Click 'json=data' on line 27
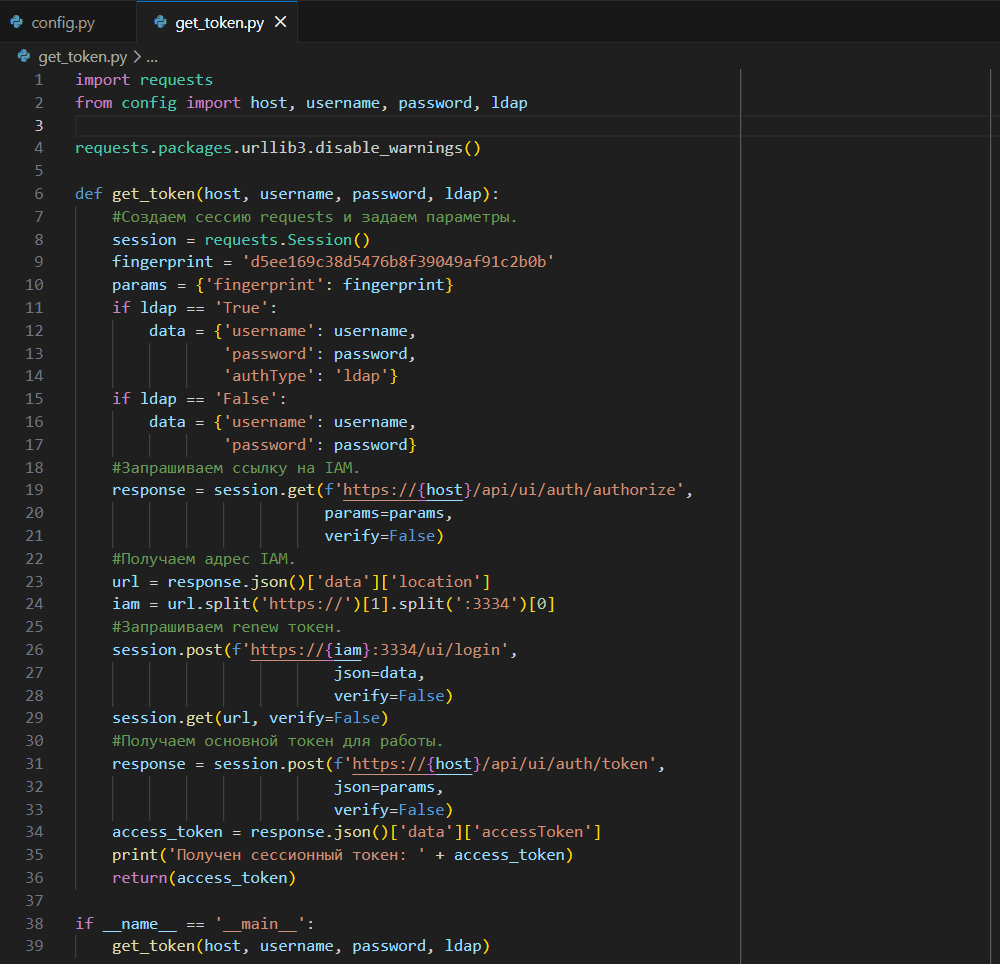The height and width of the screenshot is (964, 1000). click(x=375, y=673)
